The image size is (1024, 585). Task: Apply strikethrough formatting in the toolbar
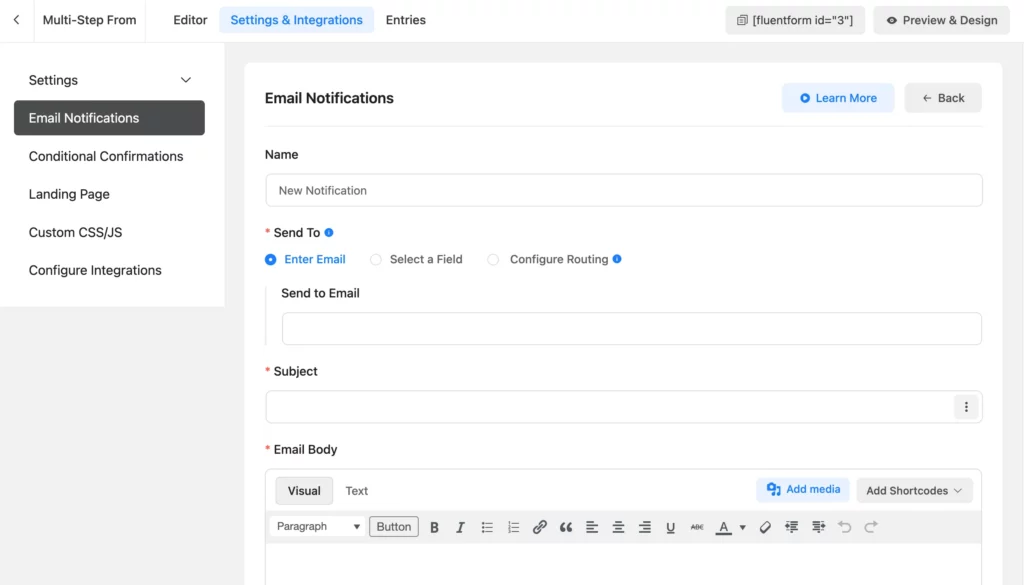(697, 526)
